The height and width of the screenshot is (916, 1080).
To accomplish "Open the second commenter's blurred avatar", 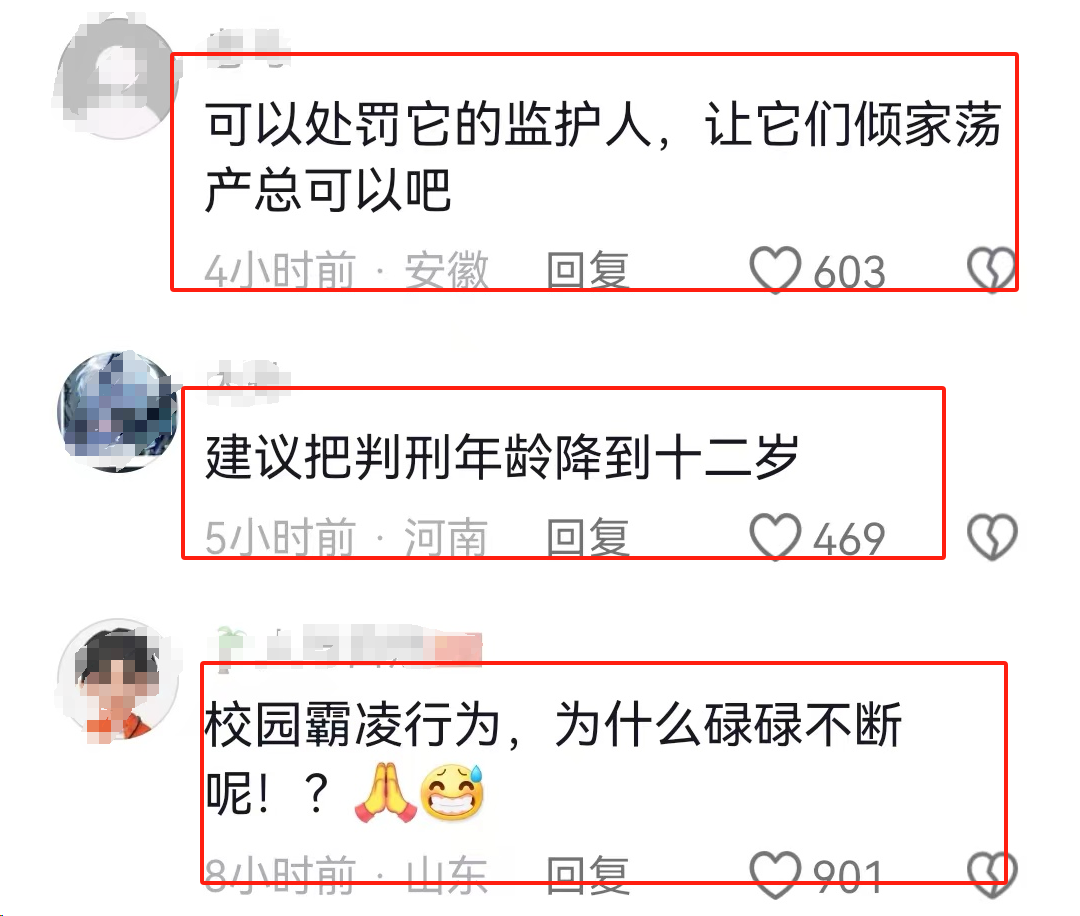I will pyautogui.click(x=118, y=411).
